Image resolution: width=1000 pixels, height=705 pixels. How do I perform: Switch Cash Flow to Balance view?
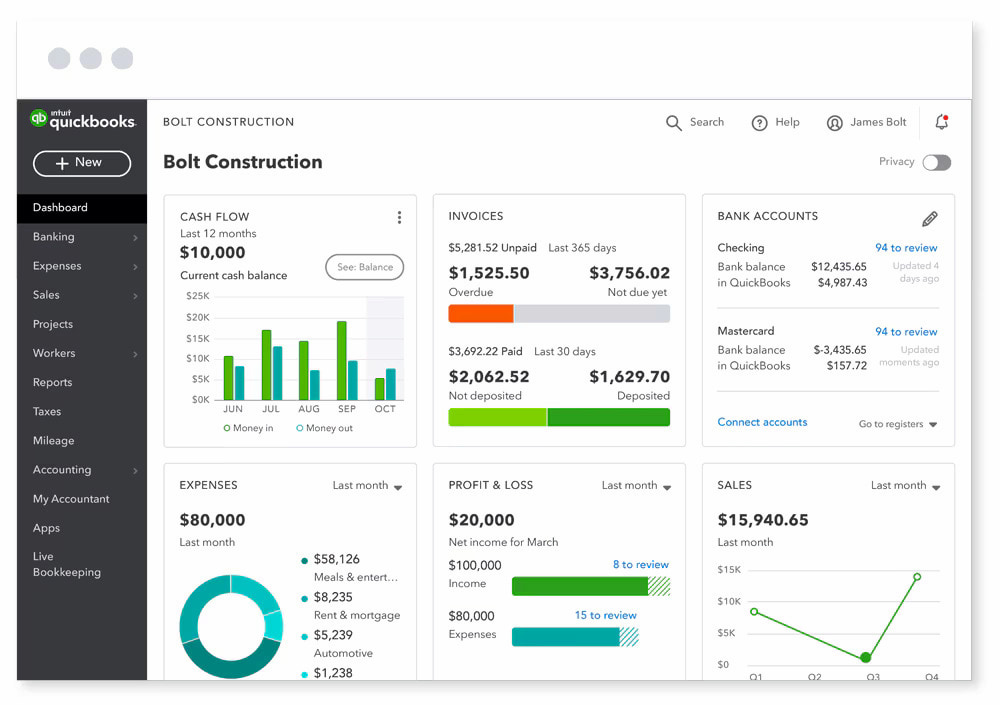364,267
